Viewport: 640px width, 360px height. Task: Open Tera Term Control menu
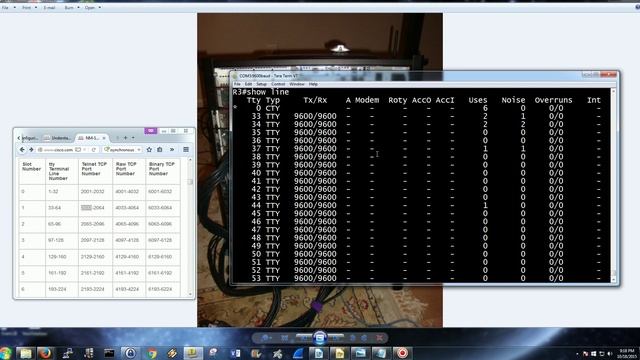coord(278,84)
